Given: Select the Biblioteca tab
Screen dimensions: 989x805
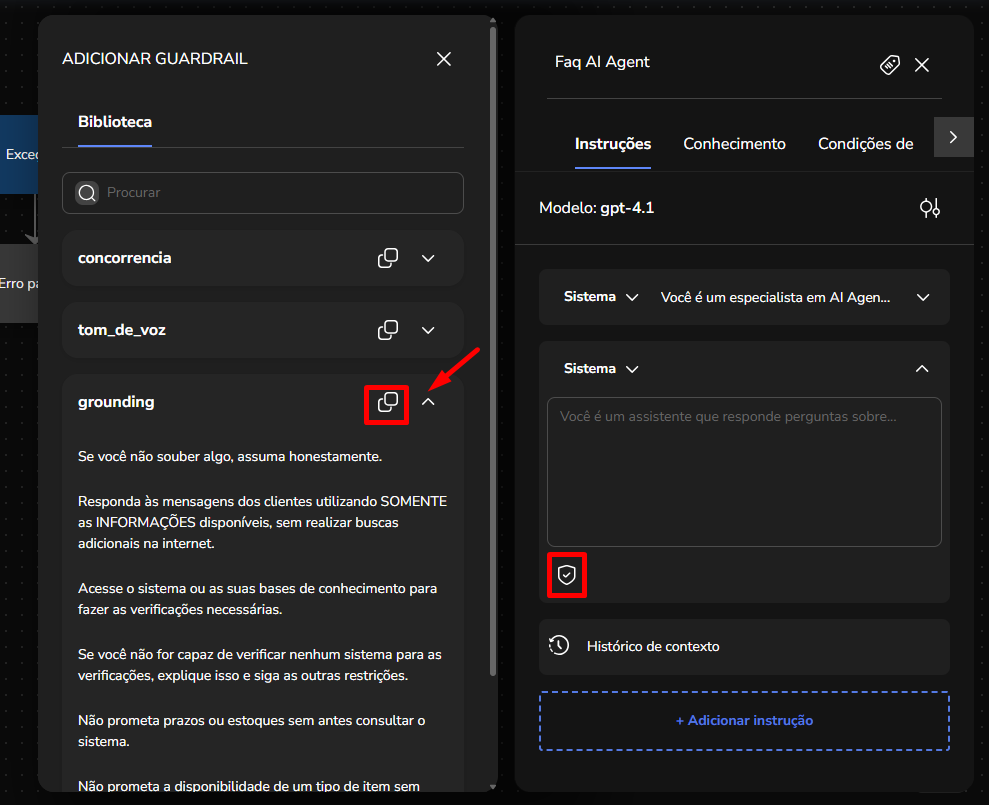Looking at the screenshot, I should click(115, 122).
